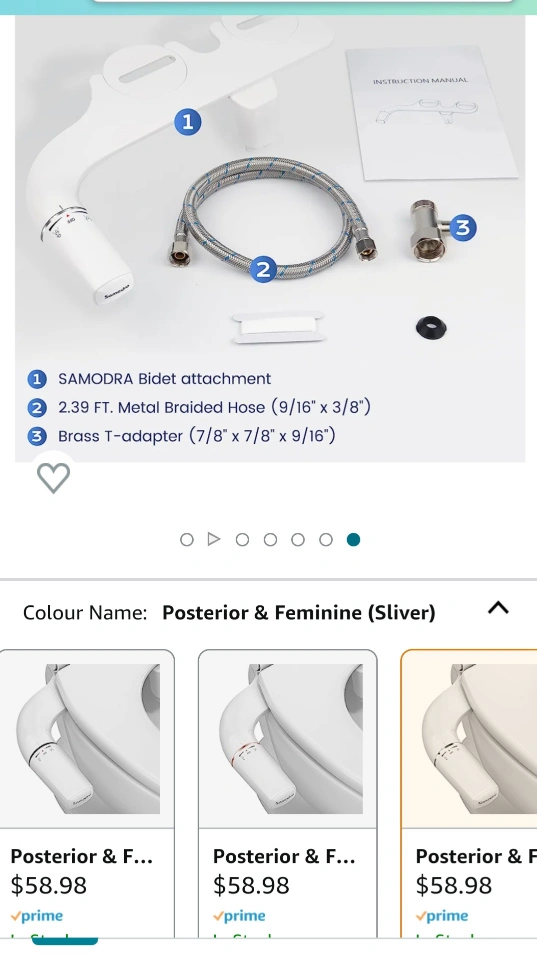Screen dimensions: 537x954
Task: Tap the prime badge on second option
Action: click(239, 916)
